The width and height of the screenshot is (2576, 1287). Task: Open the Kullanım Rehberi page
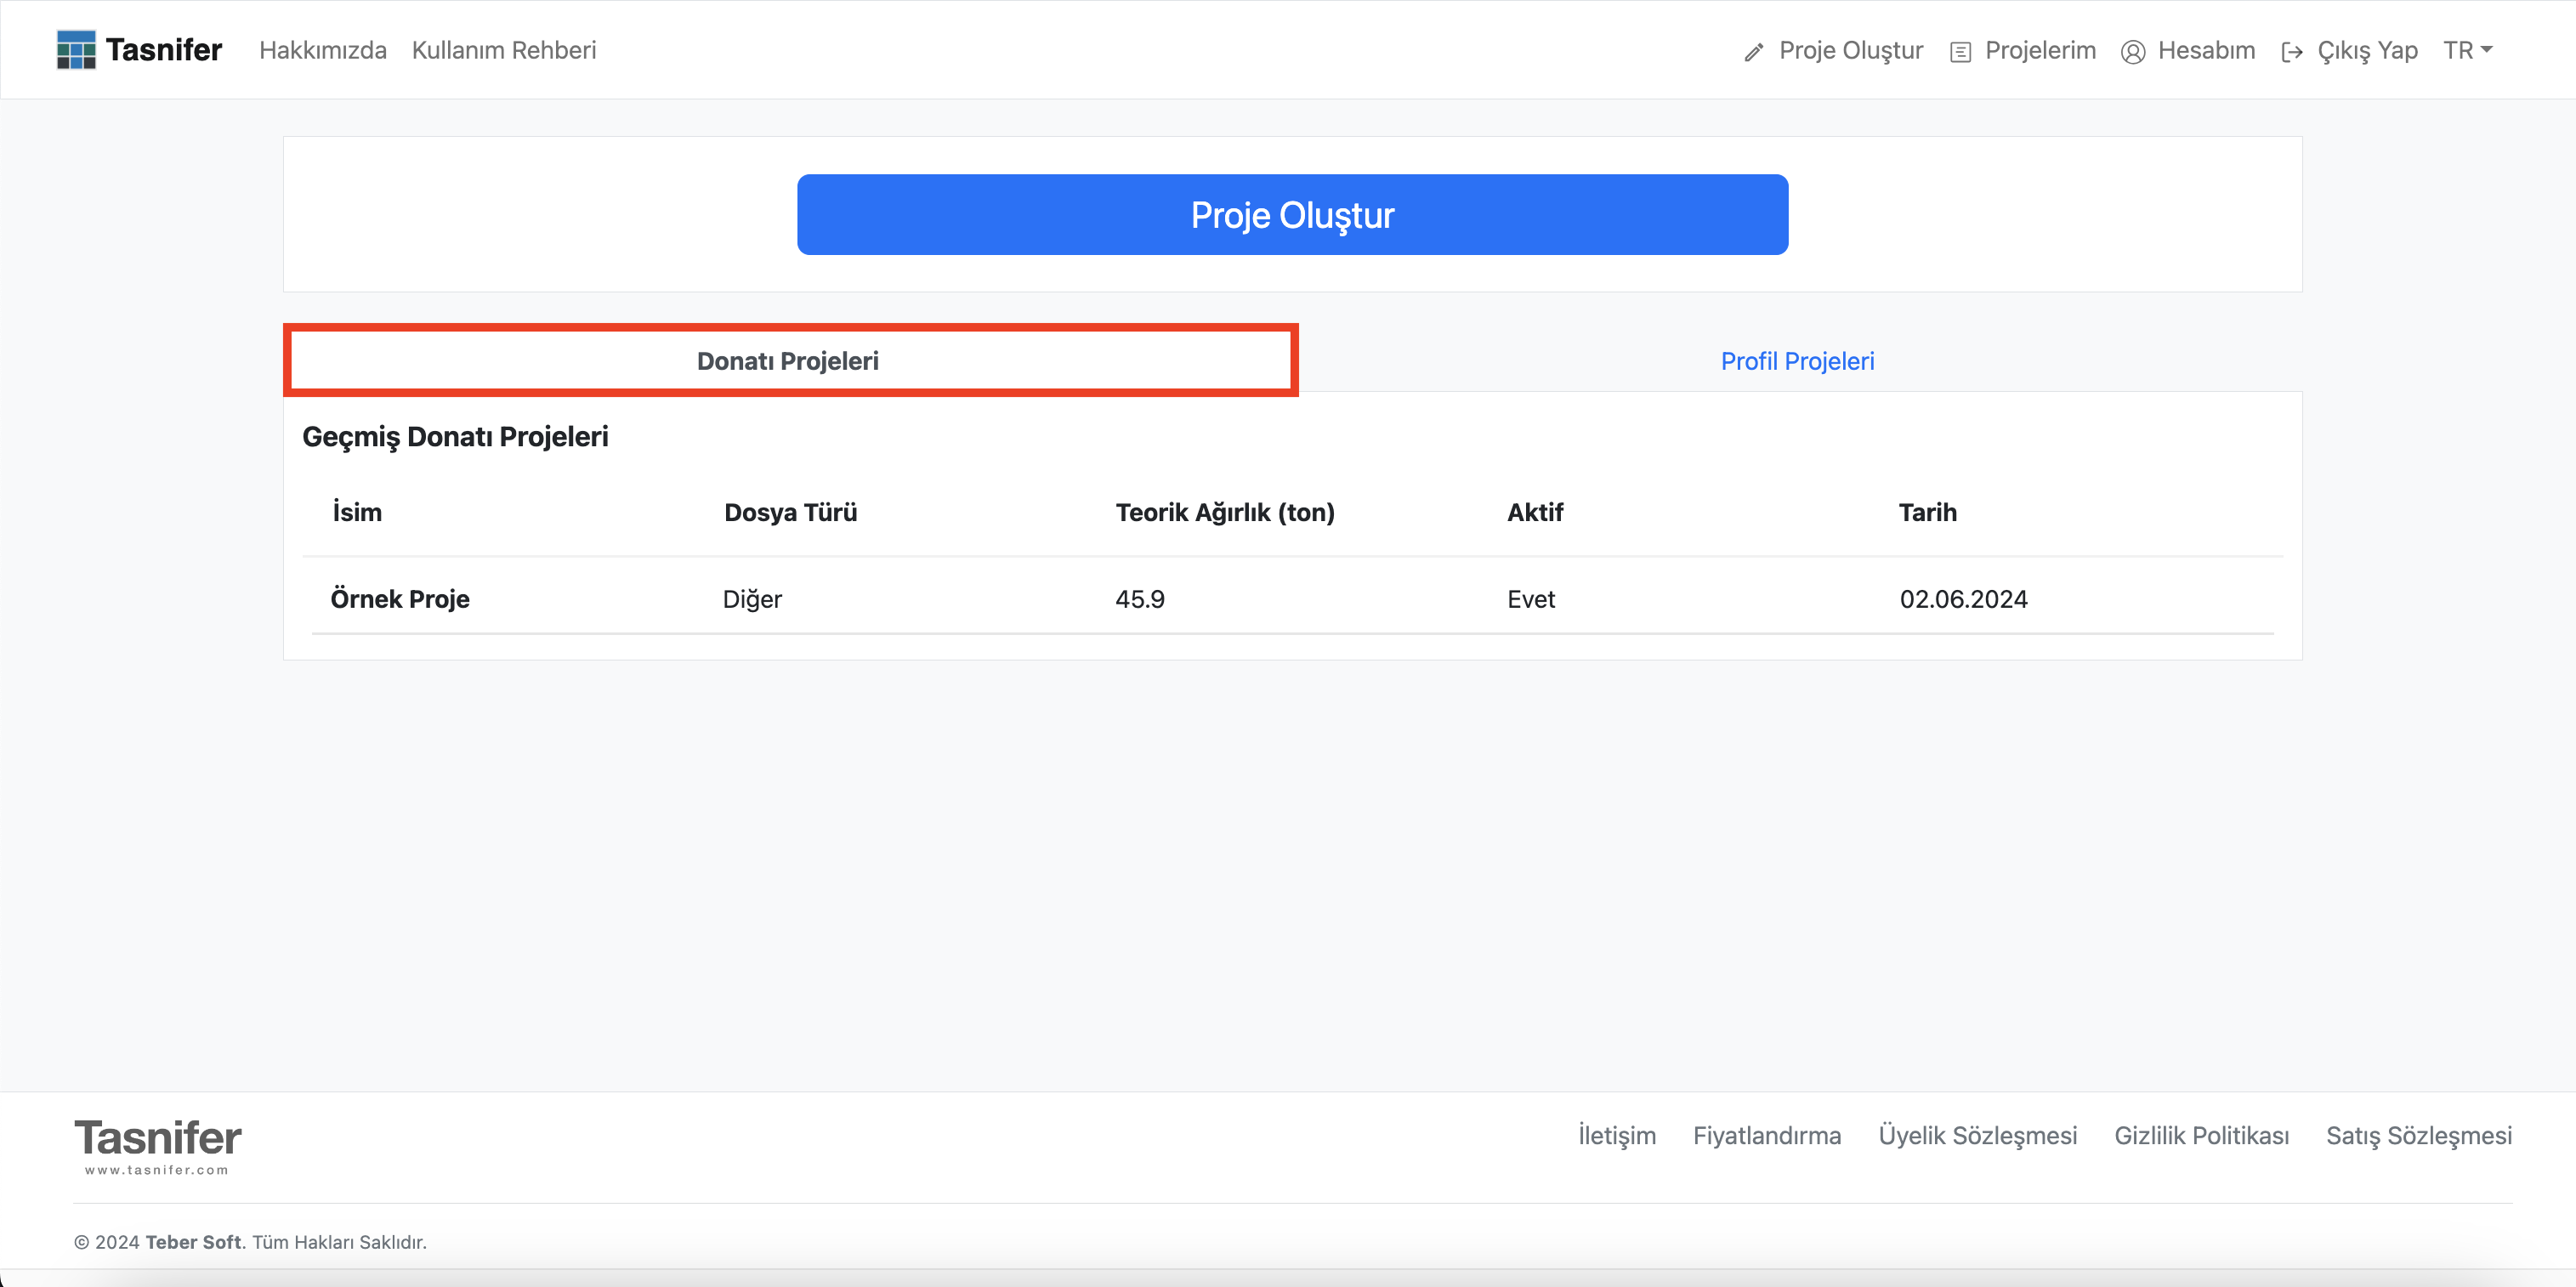pyautogui.click(x=504, y=50)
